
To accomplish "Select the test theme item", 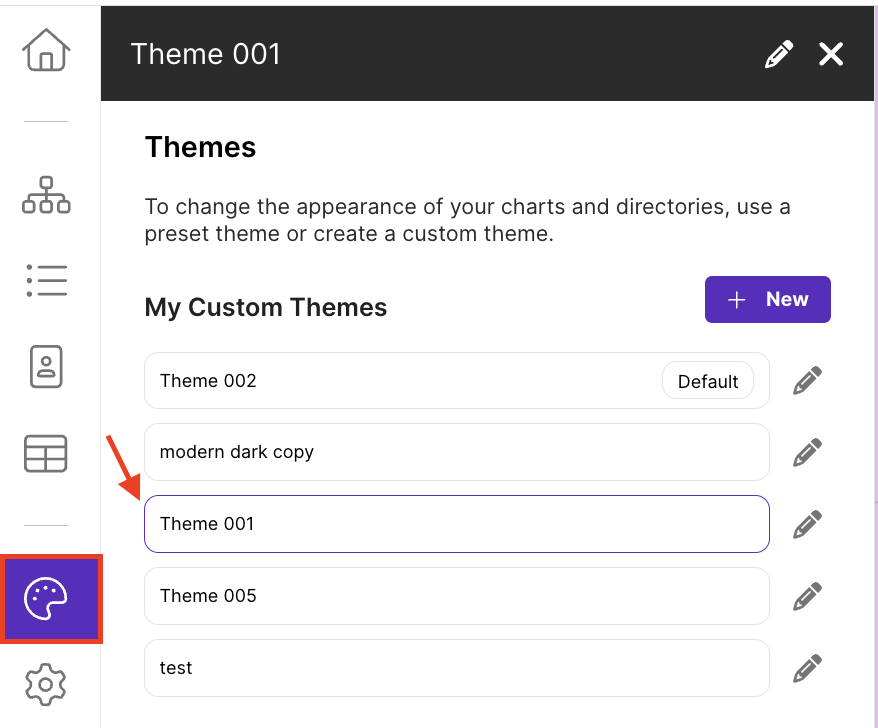I will pos(457,668).
